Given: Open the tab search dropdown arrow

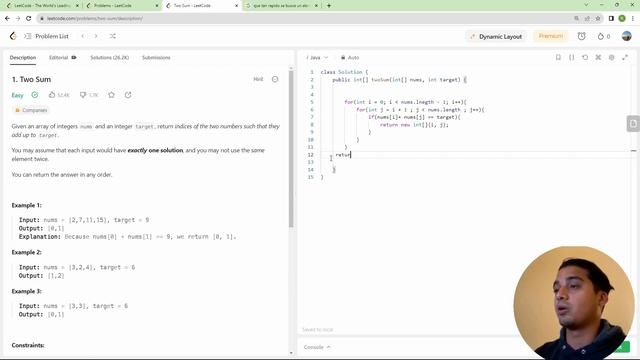Looking at the screenshot, I should point(586,5).
